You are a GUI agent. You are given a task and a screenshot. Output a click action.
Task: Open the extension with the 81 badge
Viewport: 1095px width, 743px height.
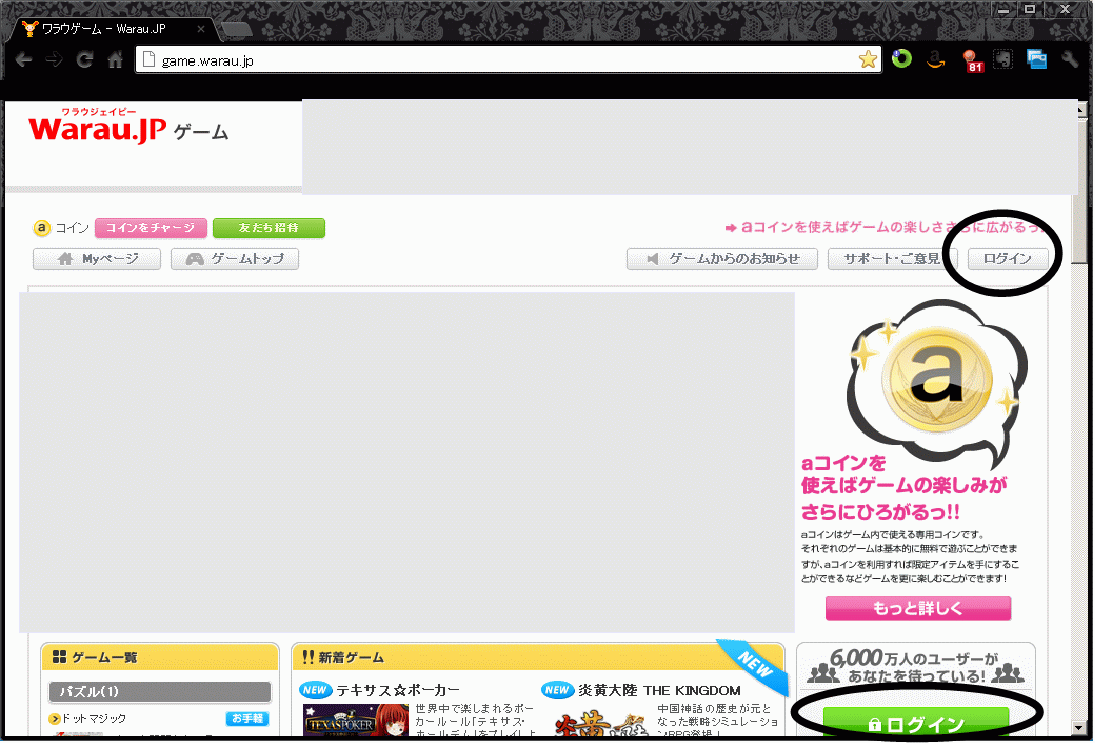coord(972,61)
